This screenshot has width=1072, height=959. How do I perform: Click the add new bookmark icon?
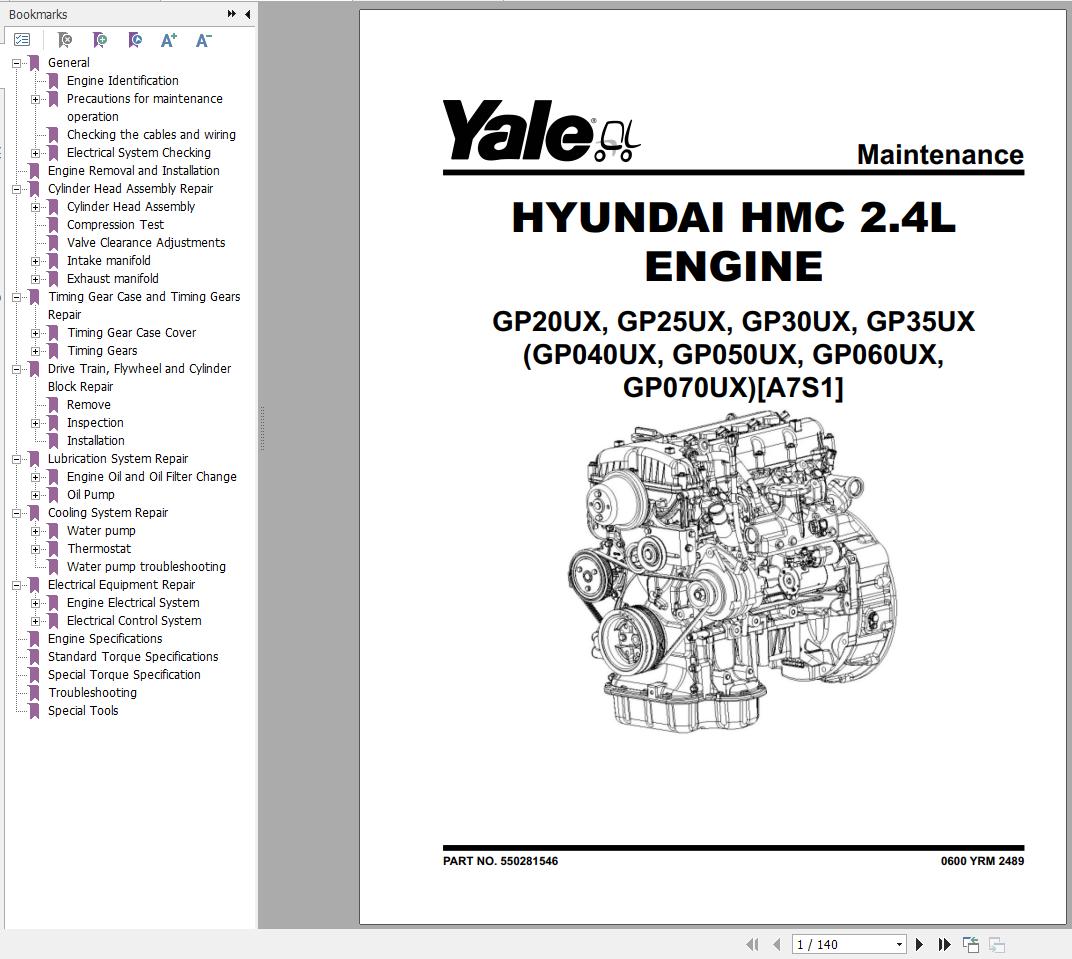[x=100, y=40]
